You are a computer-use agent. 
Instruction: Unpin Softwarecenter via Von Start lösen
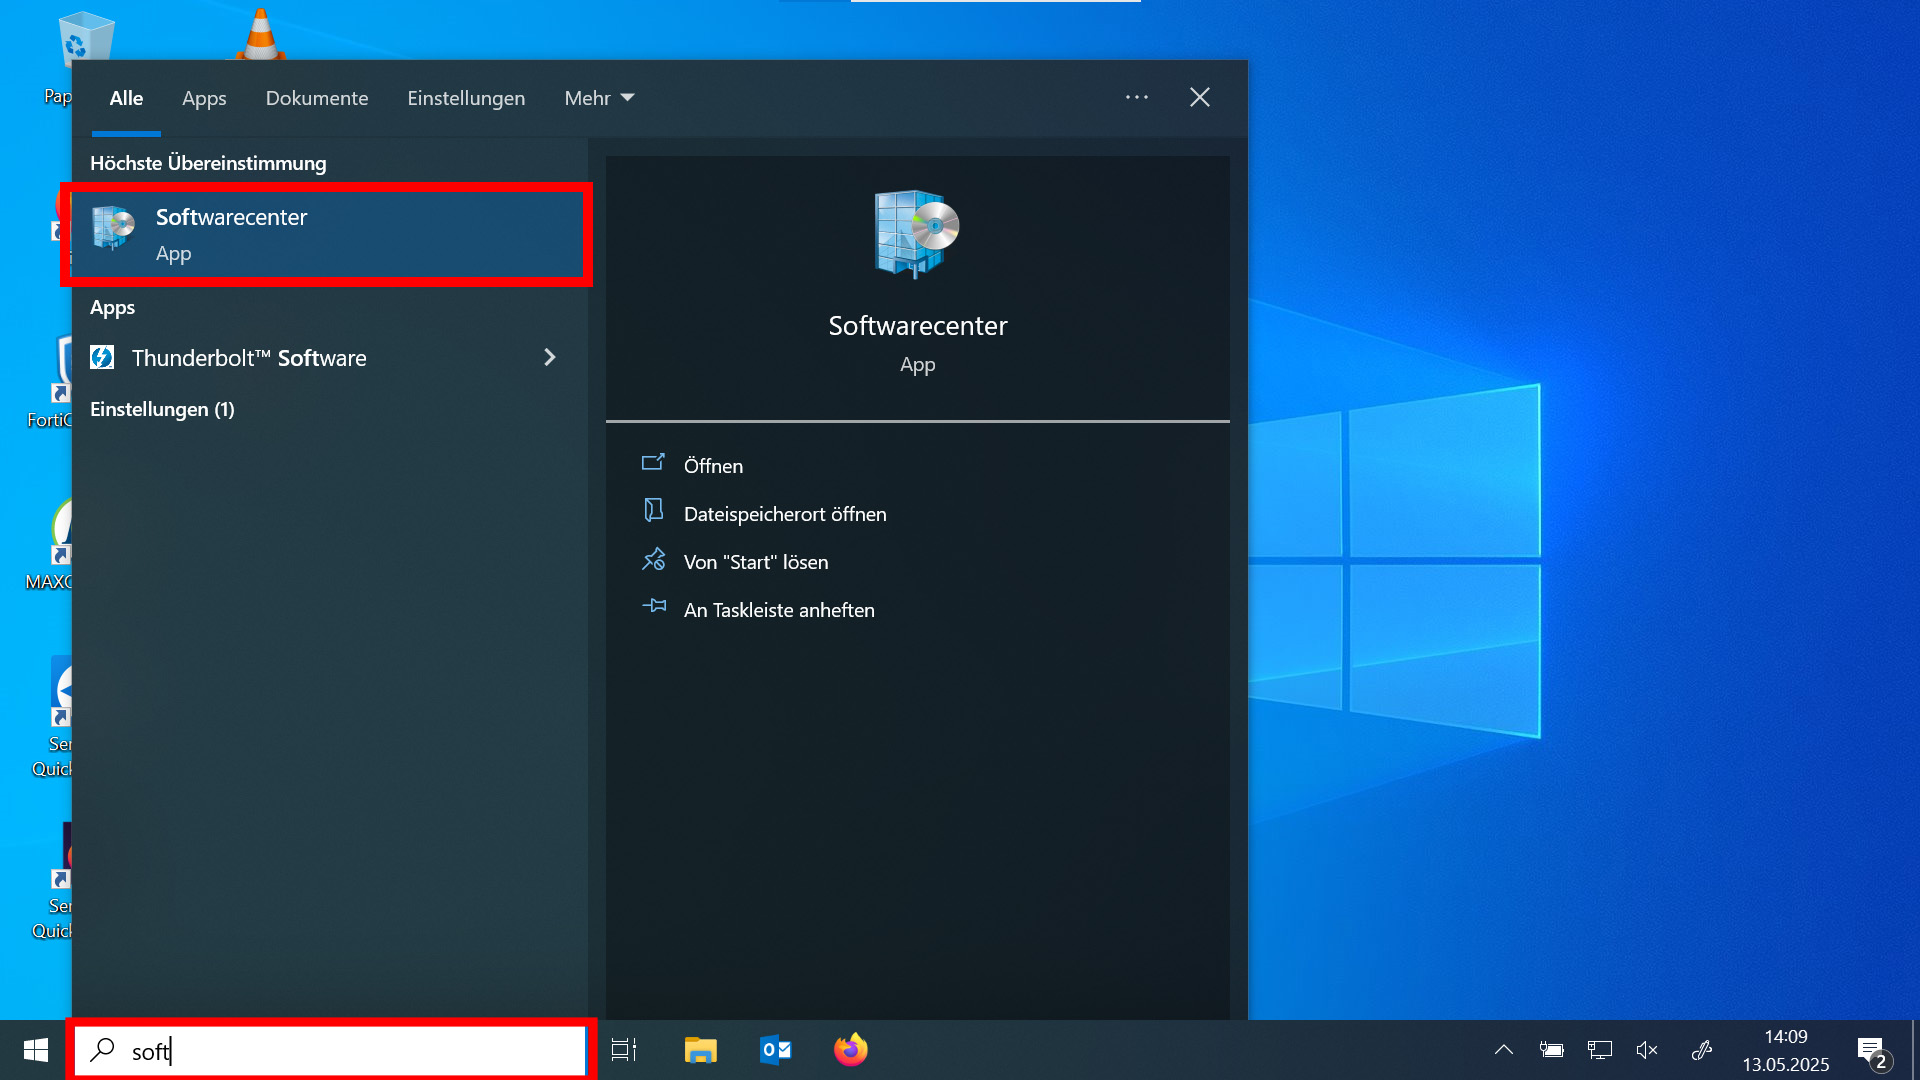point(756,561)
